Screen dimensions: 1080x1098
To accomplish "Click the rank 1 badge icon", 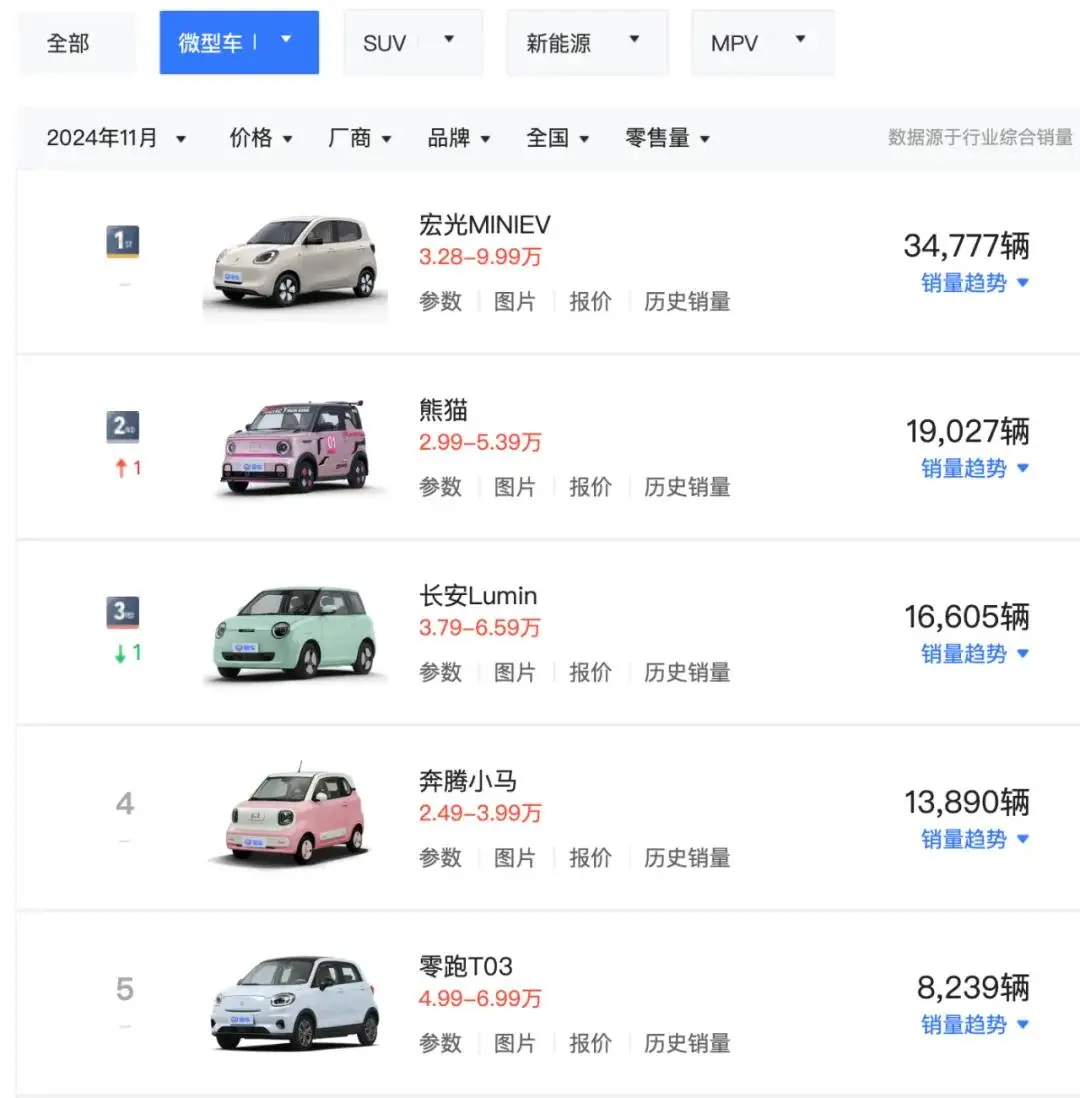I will click(x=123, y=242).
